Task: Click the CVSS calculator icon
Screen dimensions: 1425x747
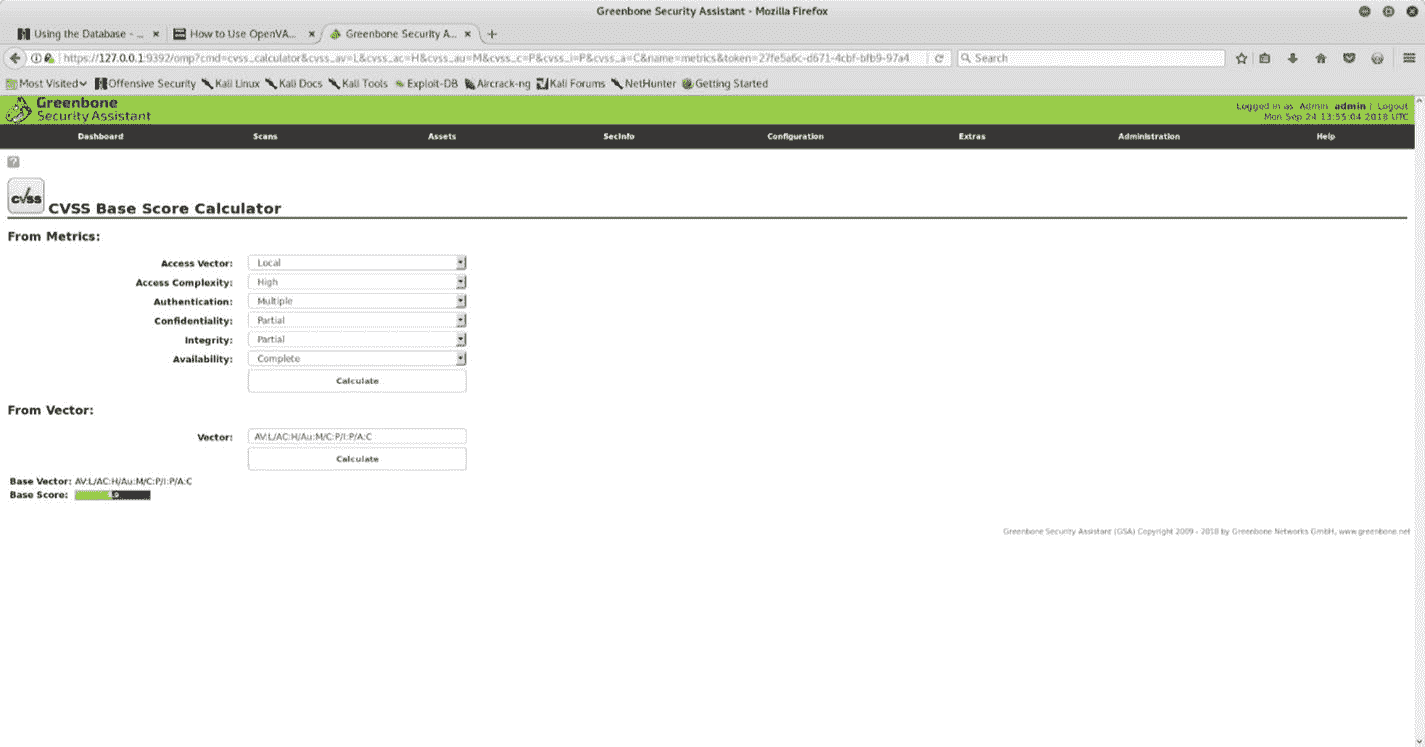Action: (26, 196)
